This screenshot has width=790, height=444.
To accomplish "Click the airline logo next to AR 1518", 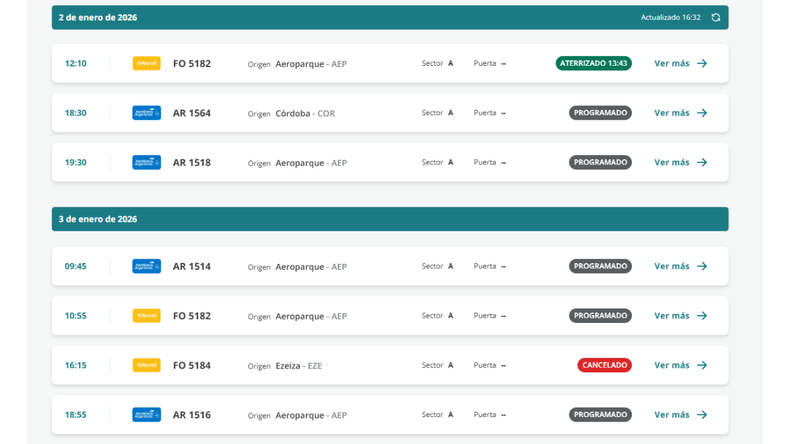I will pos(146,162).
